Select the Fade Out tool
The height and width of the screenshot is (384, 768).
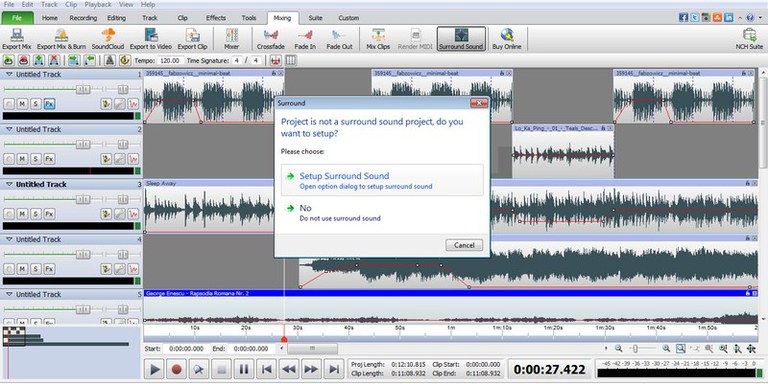(x=339, y=39)
